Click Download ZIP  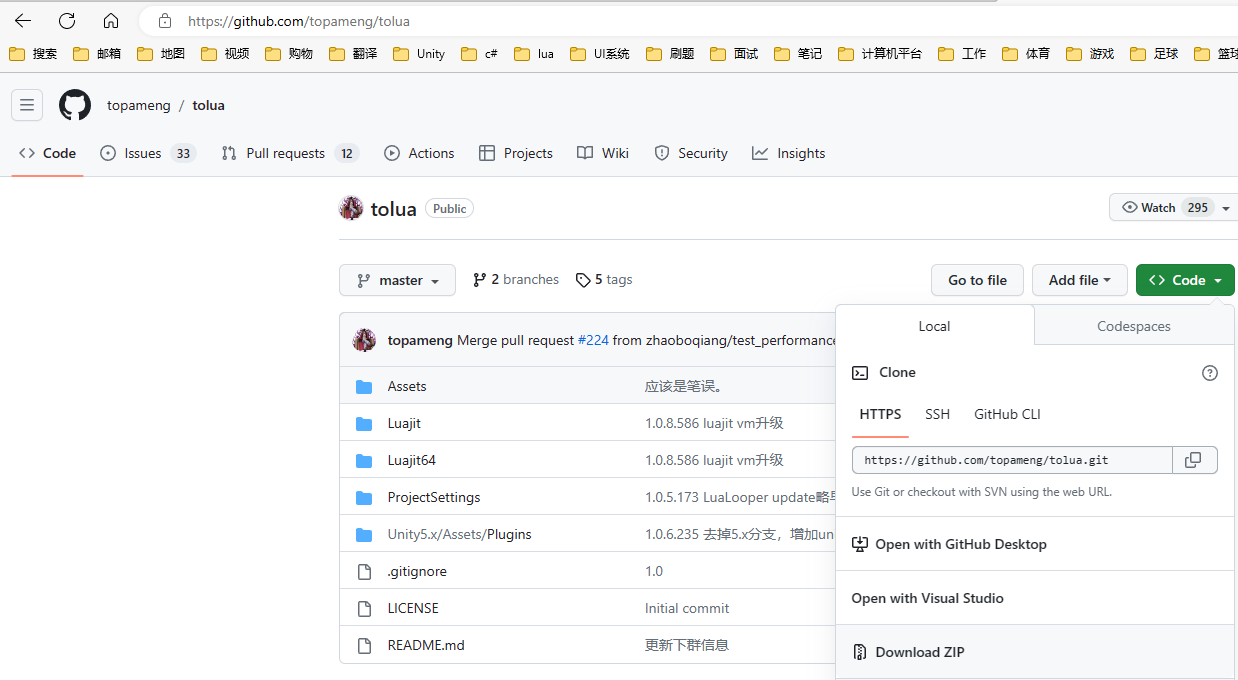919,652
